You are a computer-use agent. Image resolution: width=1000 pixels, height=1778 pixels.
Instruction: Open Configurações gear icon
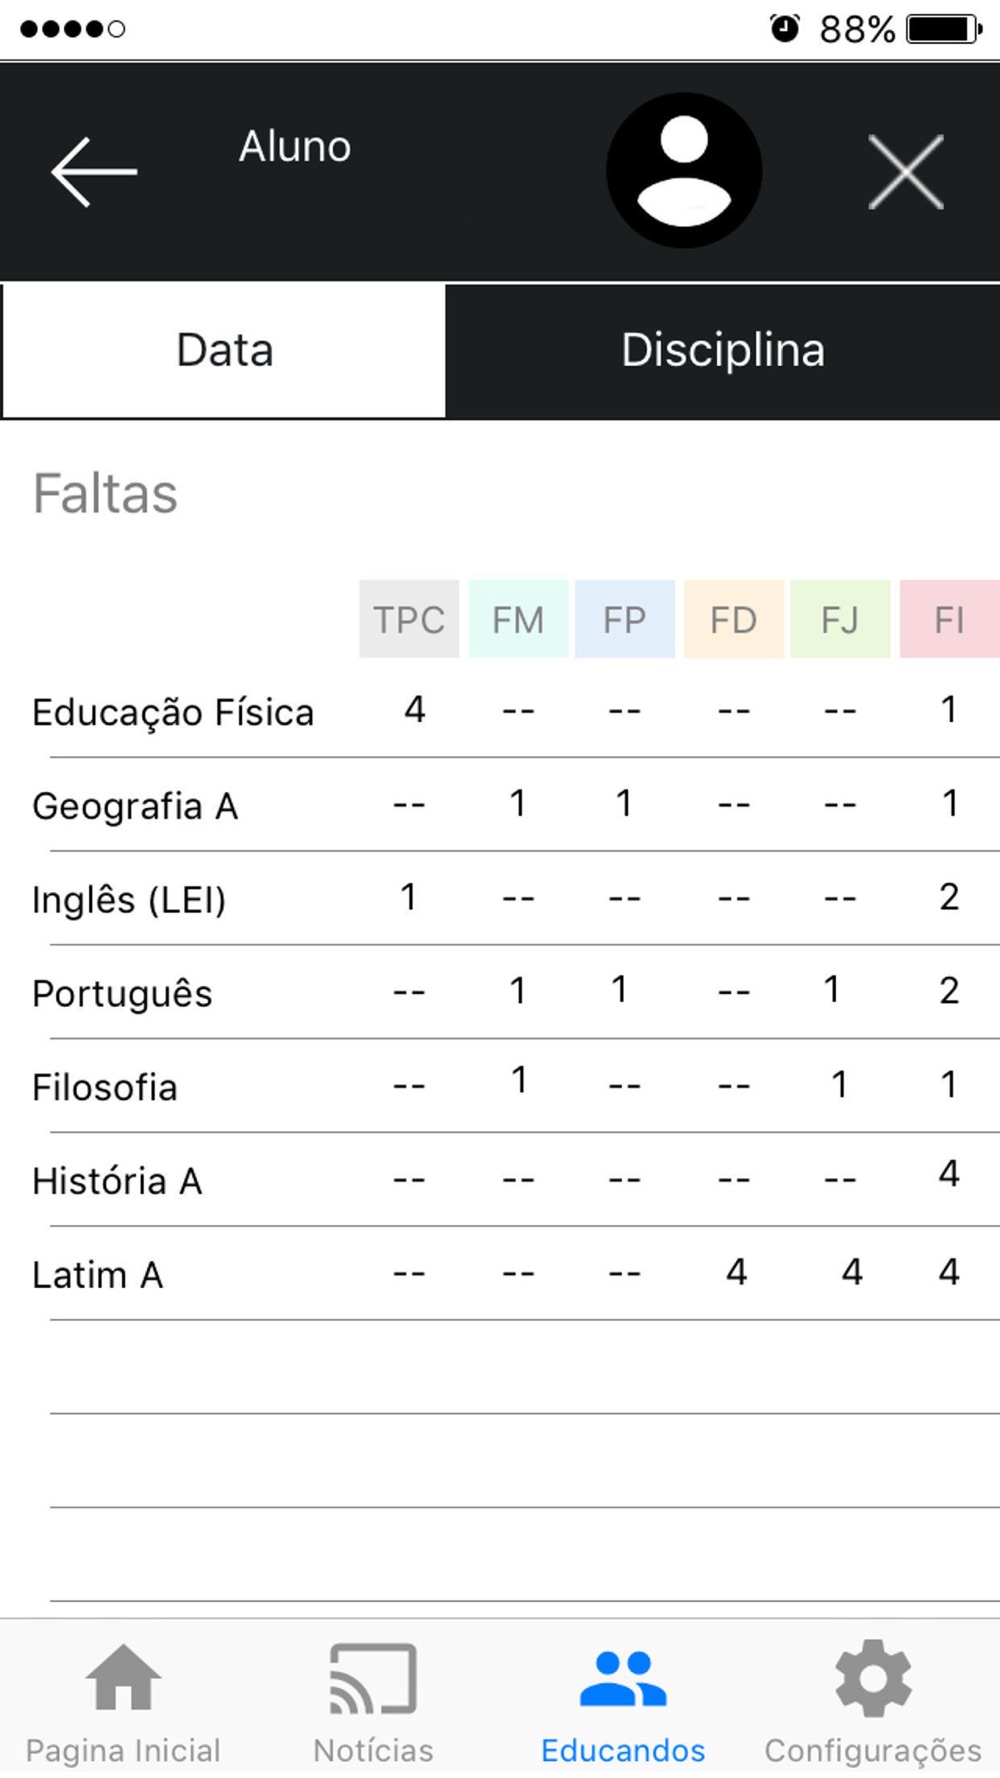[873, 1678]
